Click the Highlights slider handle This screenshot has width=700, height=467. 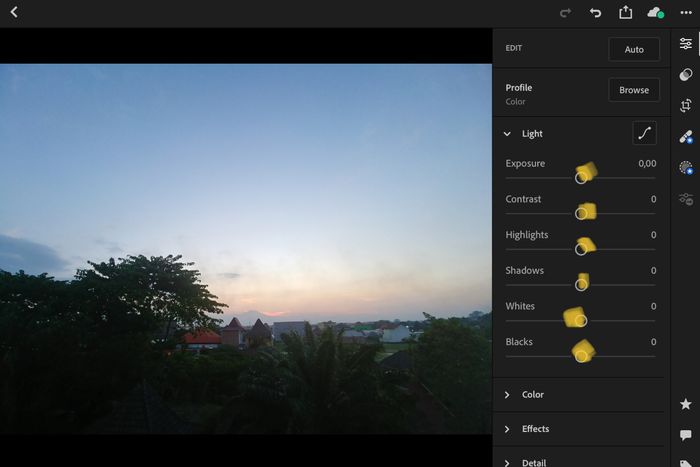[581, 250]
